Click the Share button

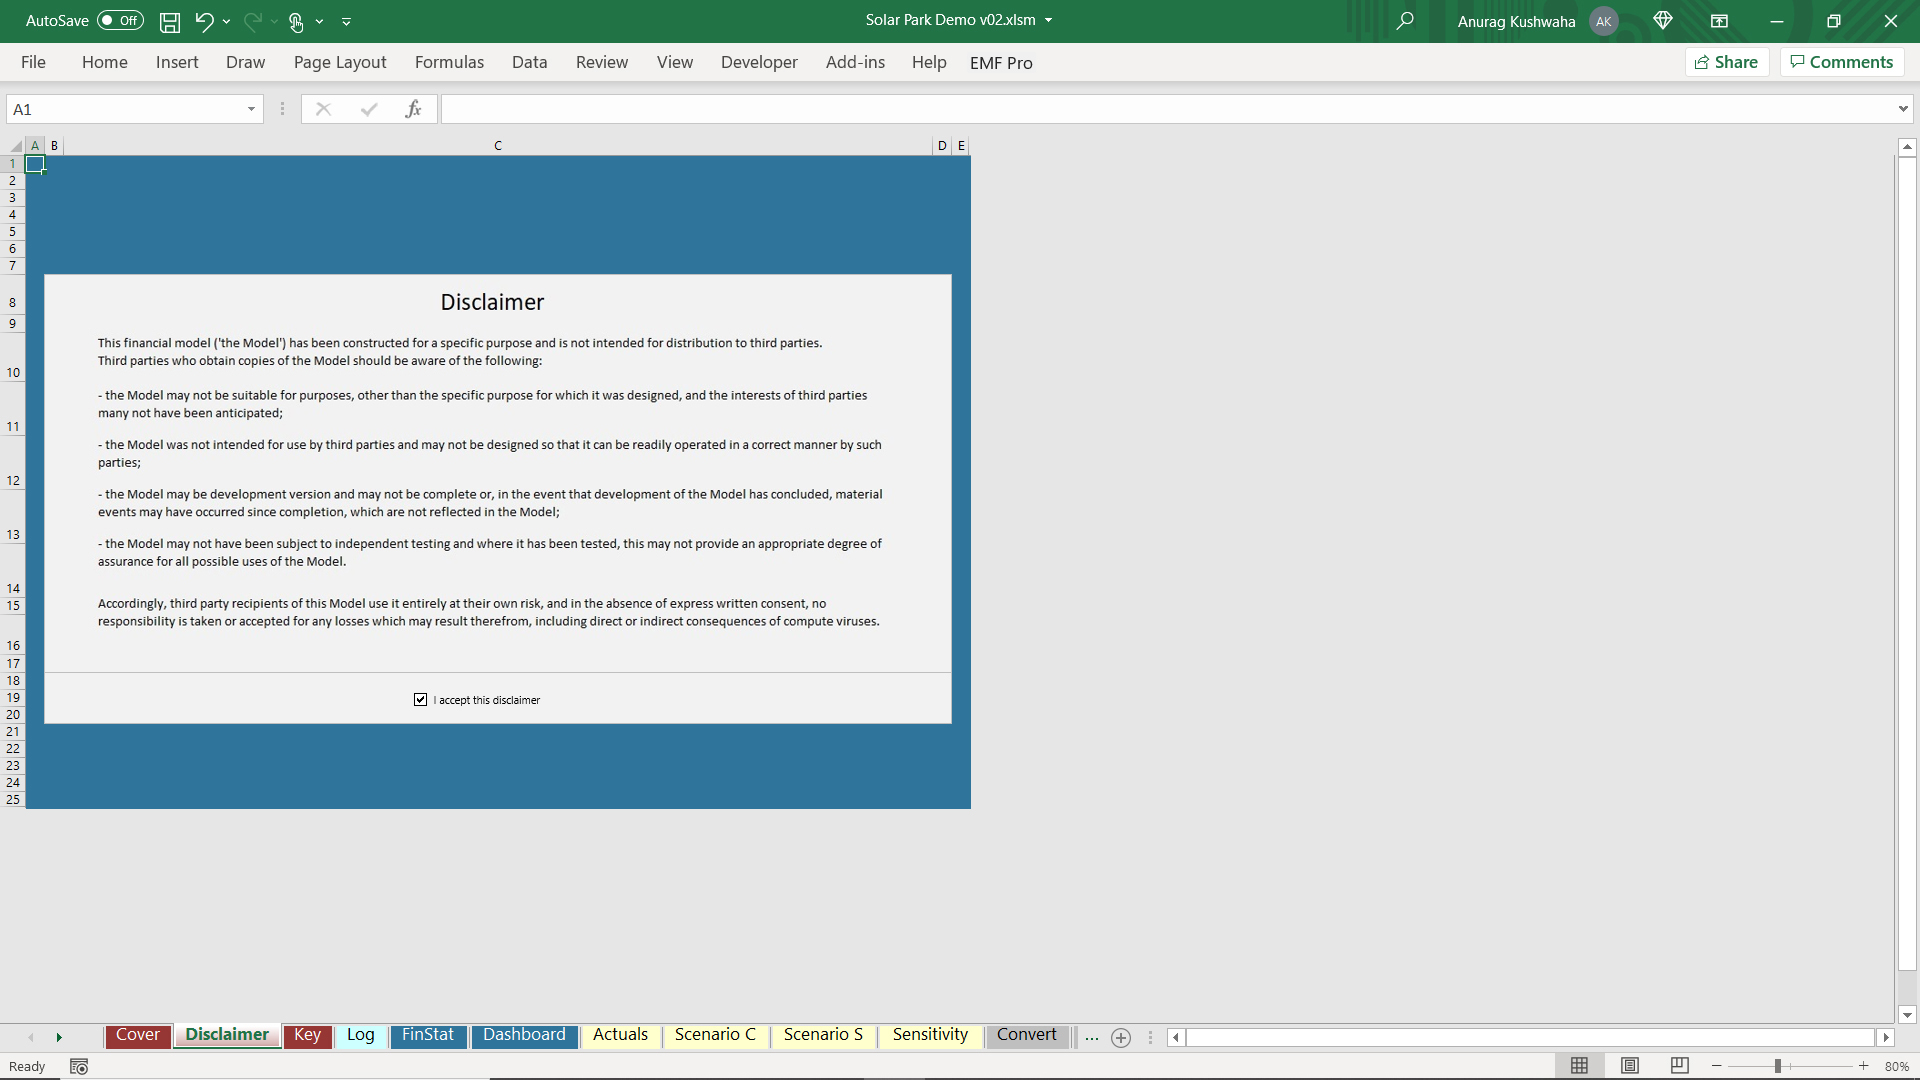coord(1727,62)
